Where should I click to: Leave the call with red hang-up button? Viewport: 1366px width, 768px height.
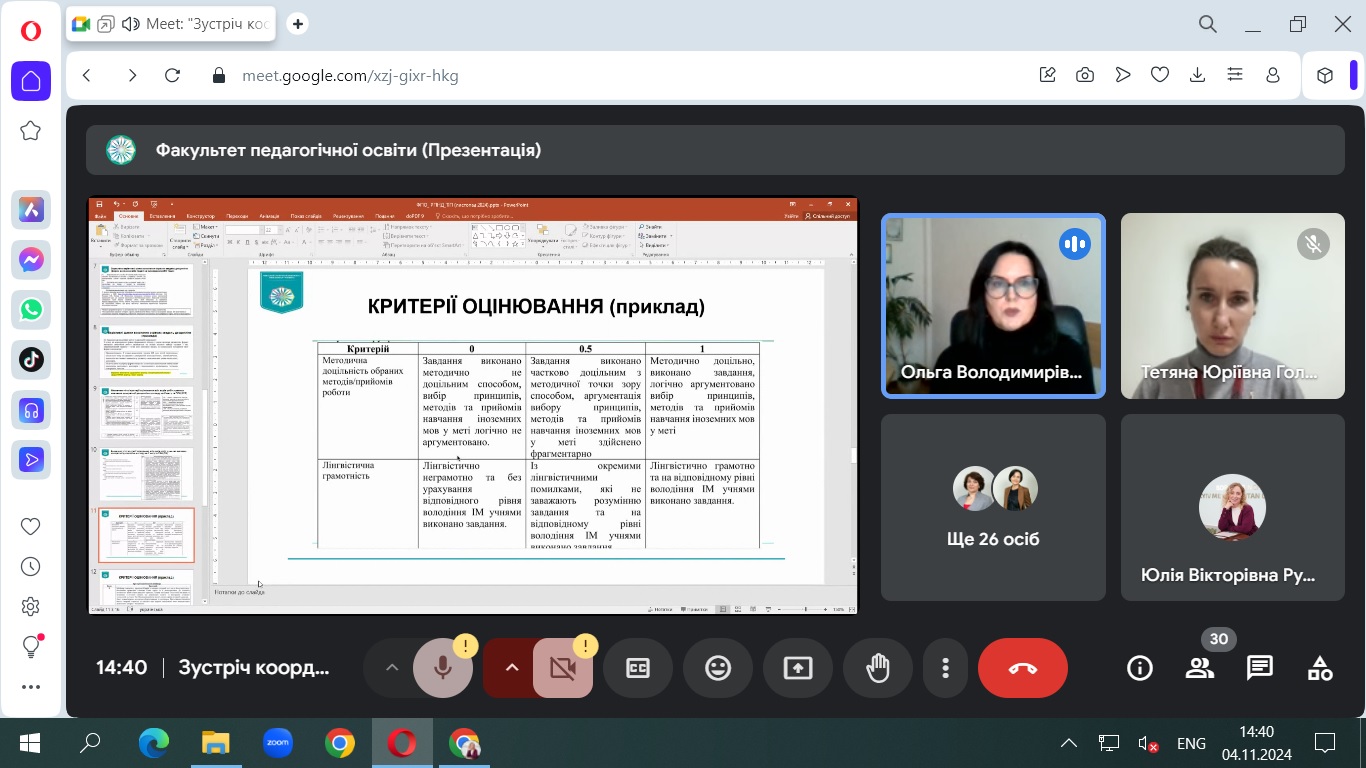coord(1022,668)
